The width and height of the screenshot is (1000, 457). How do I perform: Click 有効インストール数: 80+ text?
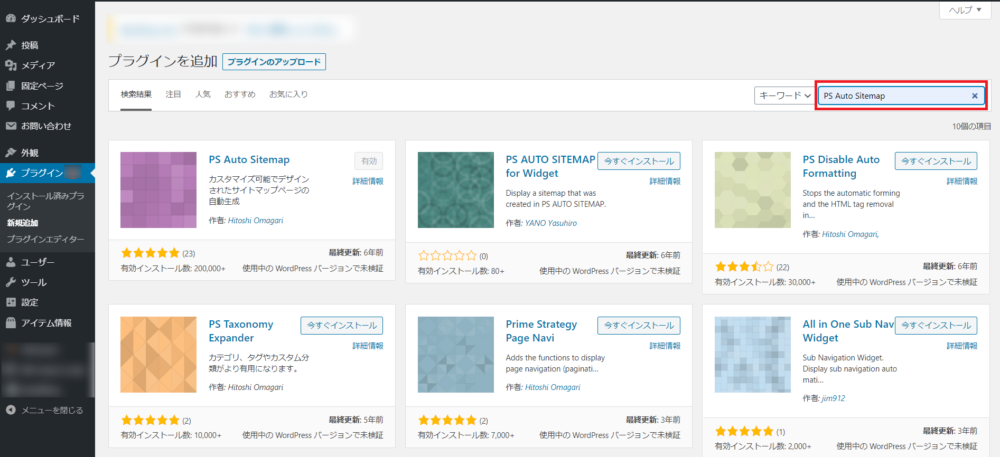click(461, 271)
